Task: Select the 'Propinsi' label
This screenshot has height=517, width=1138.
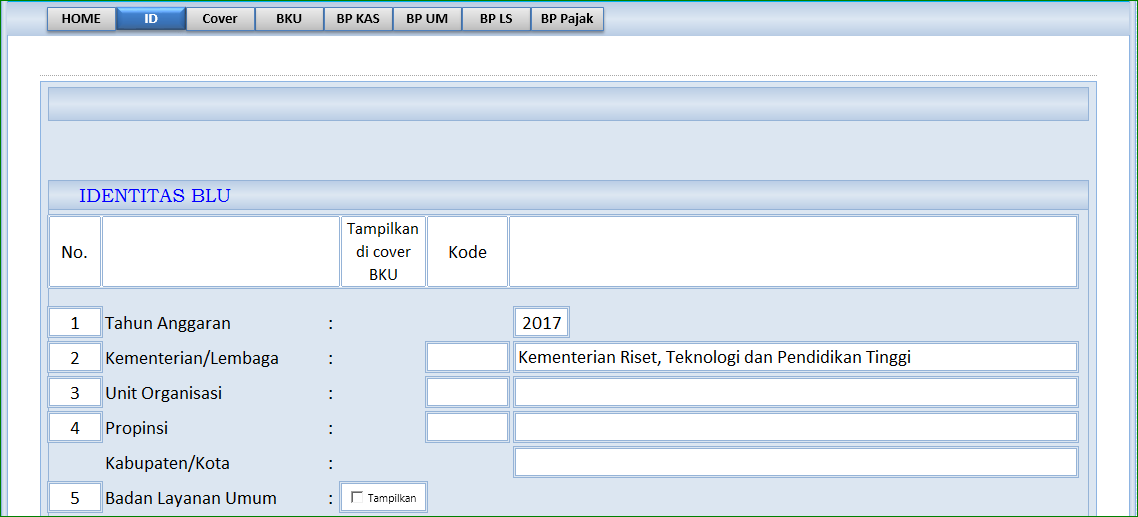Action: coord(136,428)
